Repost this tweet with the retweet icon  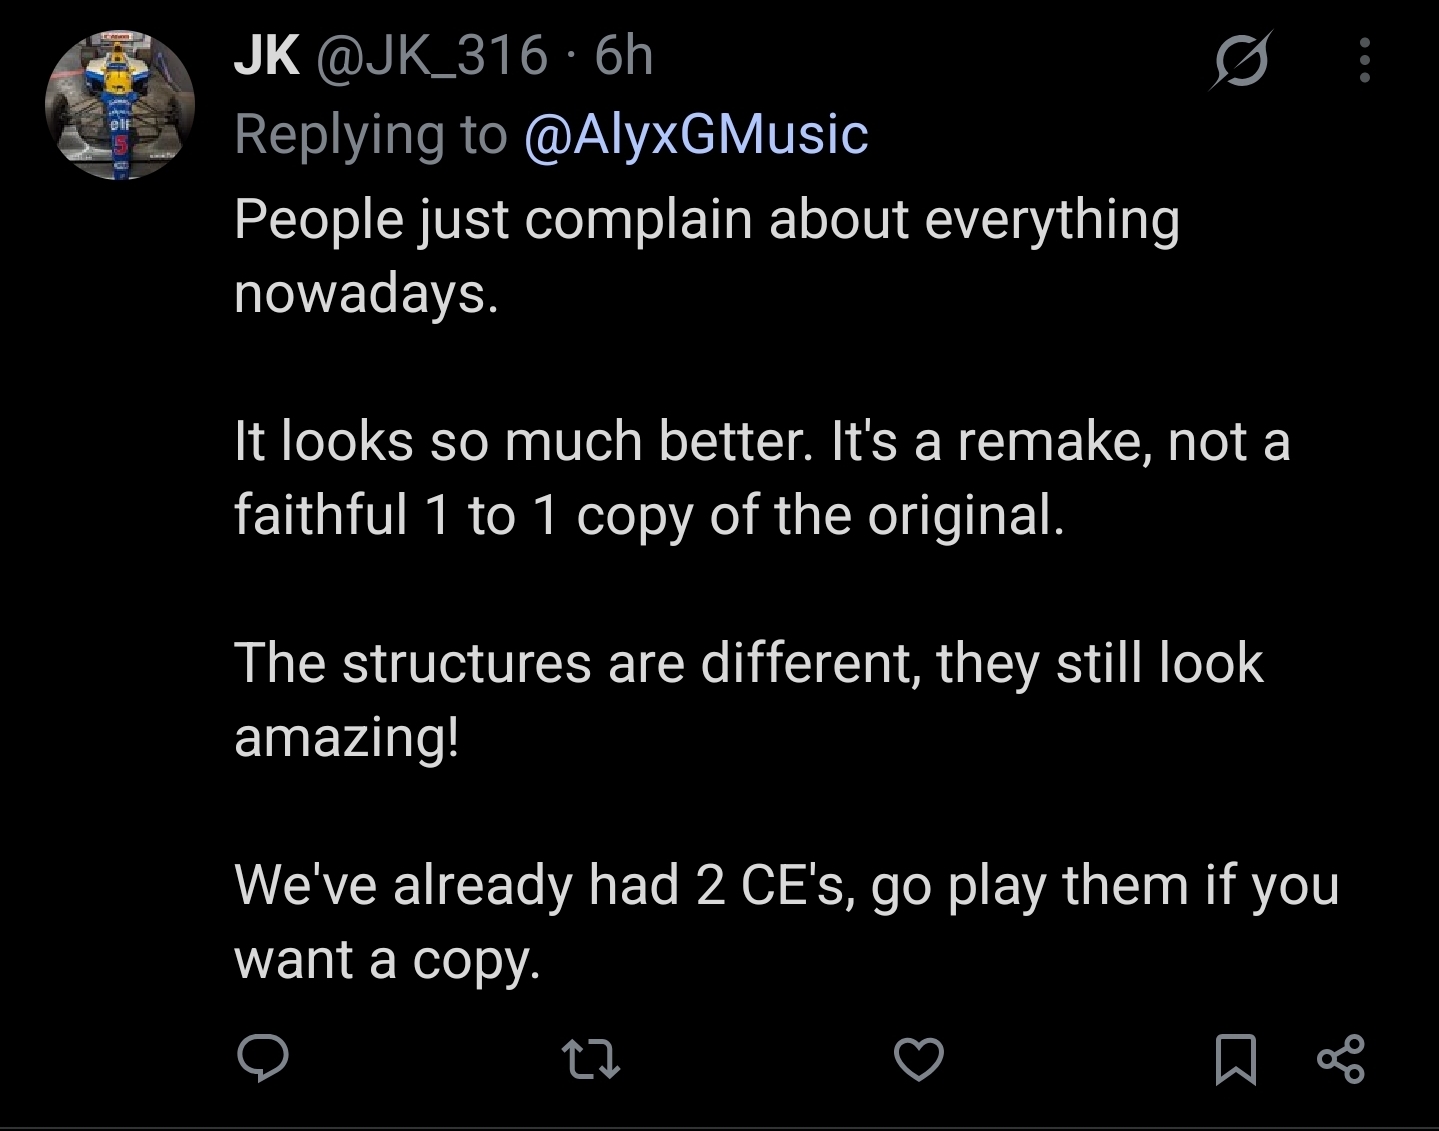[x=591, y=1060]
